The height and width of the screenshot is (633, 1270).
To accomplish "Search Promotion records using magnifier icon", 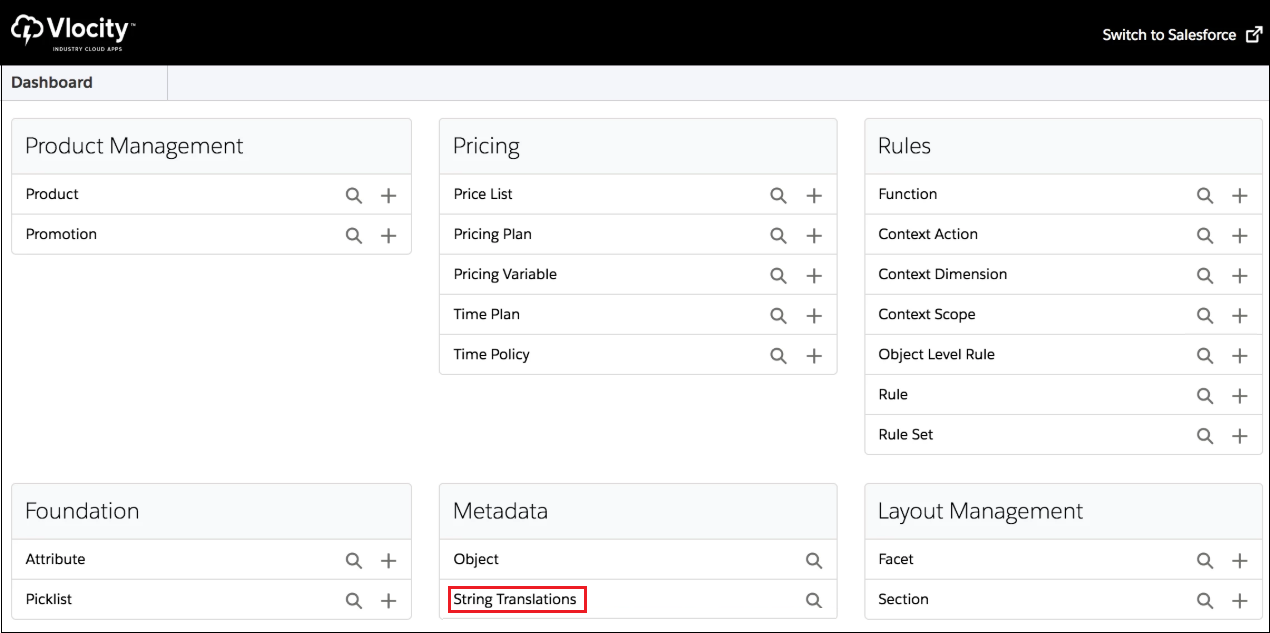I will pyautogui.click(x=354, y=235).
